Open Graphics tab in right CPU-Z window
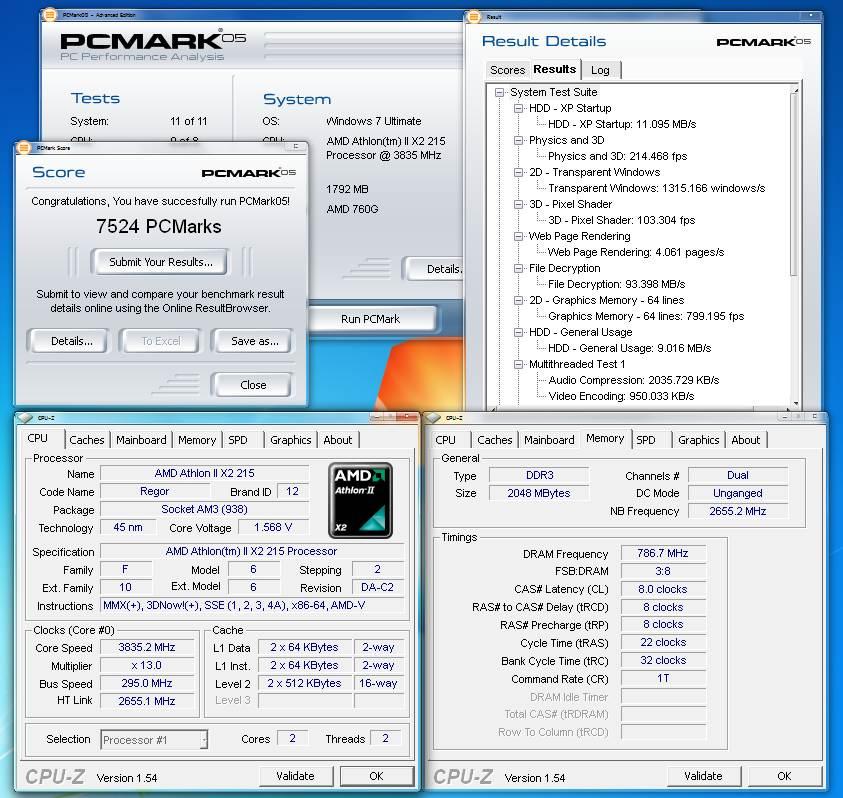 tap(698, 440)
